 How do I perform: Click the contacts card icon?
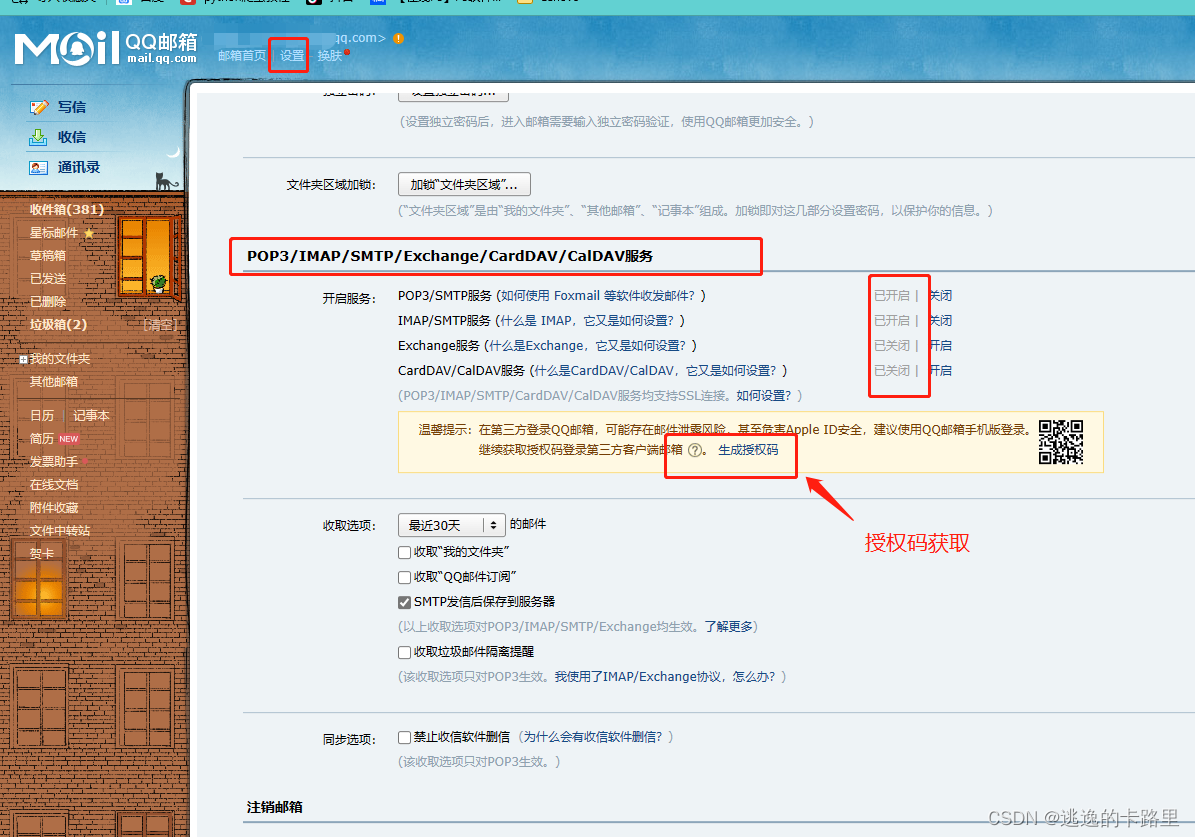click(38, 168)
